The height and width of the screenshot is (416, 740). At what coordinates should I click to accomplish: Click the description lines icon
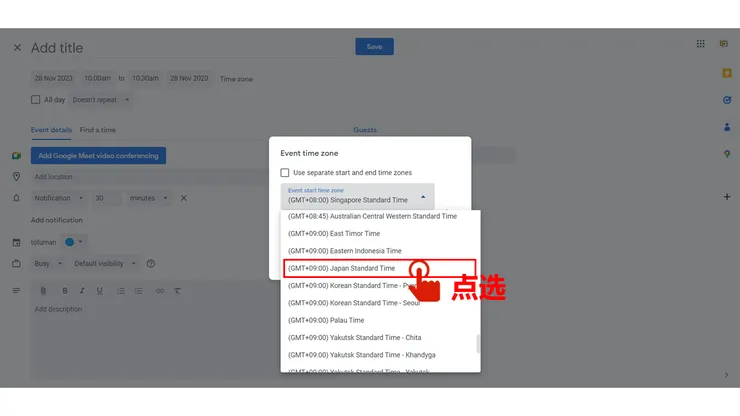coord(17,290)
